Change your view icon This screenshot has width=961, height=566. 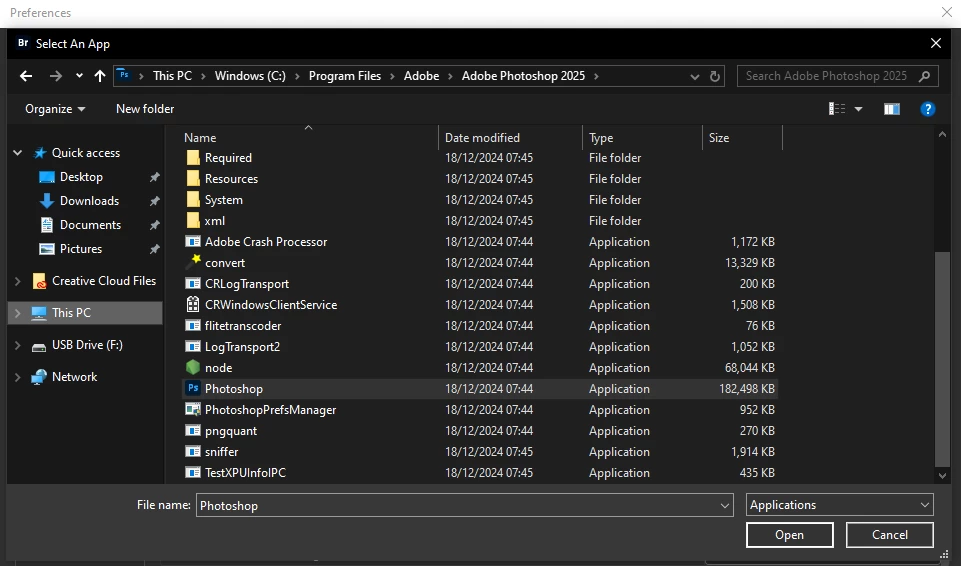(x=837, y=109)
